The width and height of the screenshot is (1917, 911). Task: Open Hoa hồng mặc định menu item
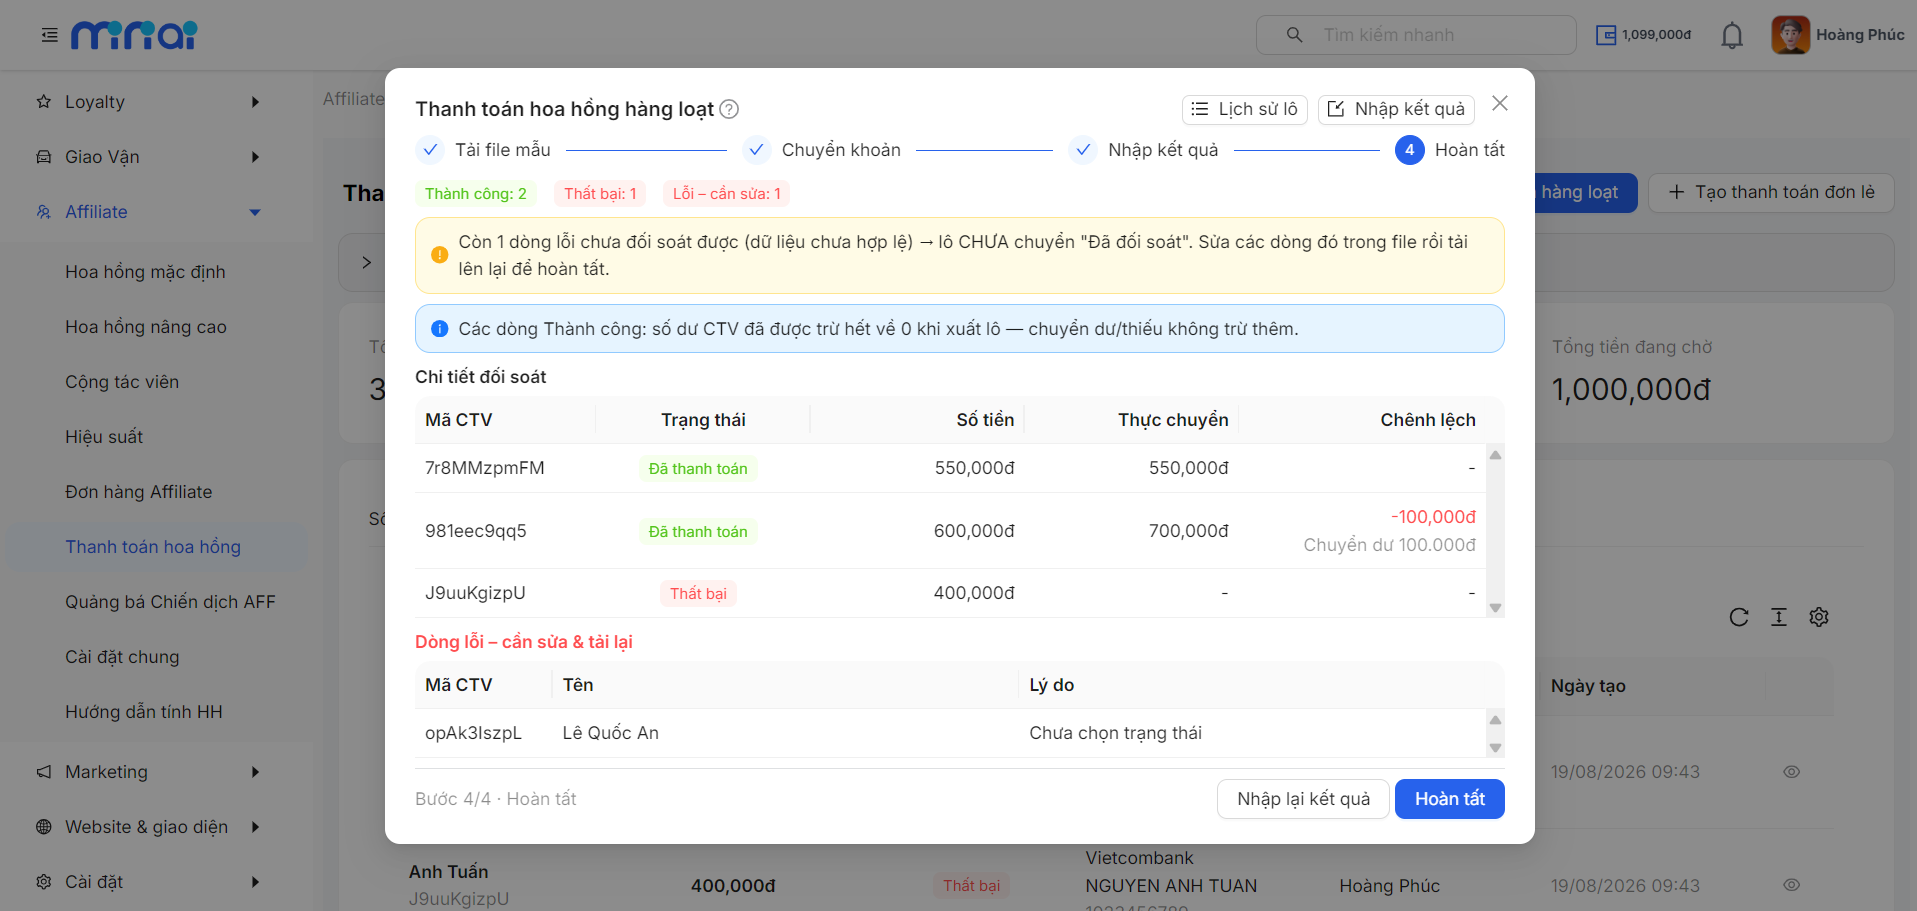click(x=145, y=272)
